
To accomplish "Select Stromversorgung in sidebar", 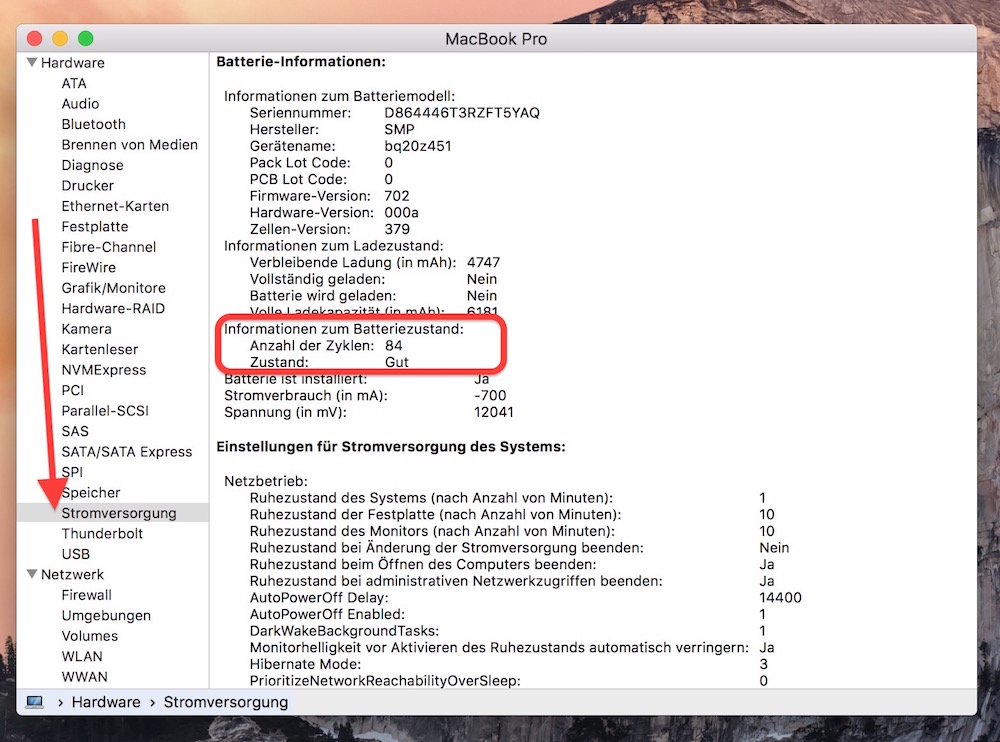I will click(119, 513).
